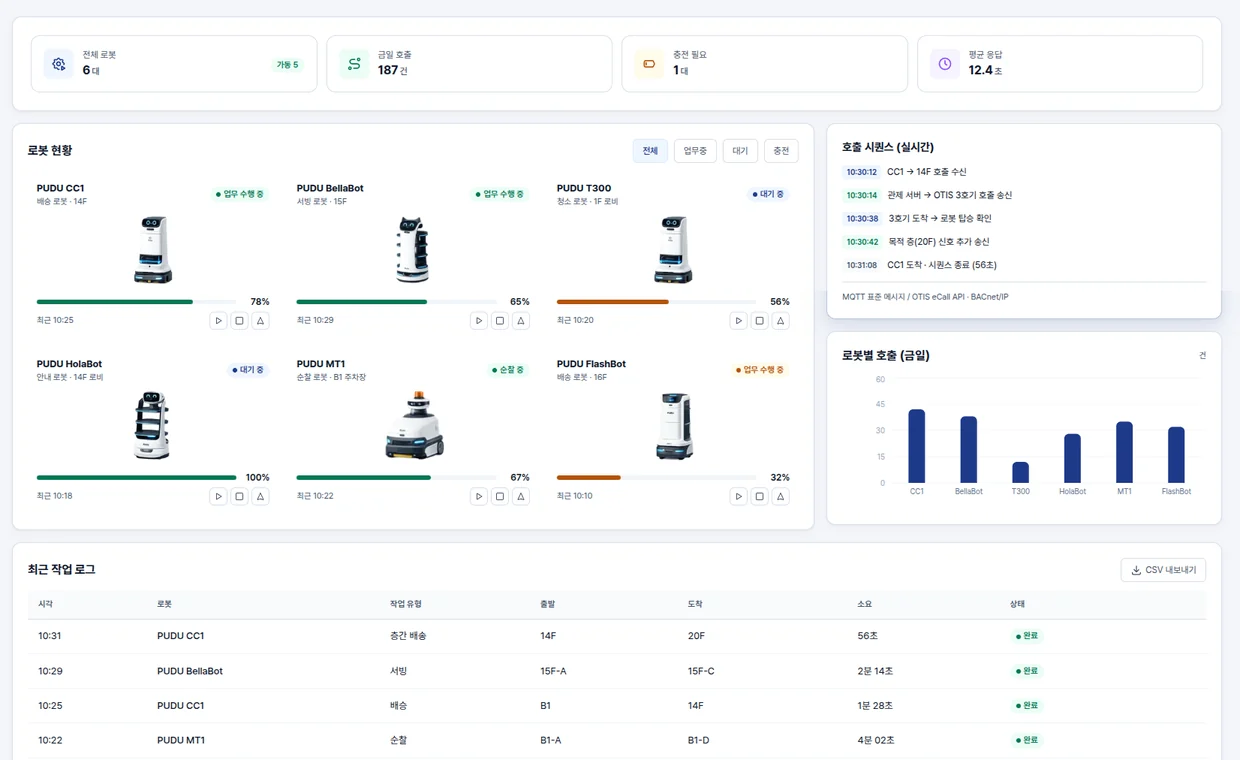This screenshot has height=760, width=1240.
Task: Click the HolaBot bar in the chart
Action: tap(1072, 458)
